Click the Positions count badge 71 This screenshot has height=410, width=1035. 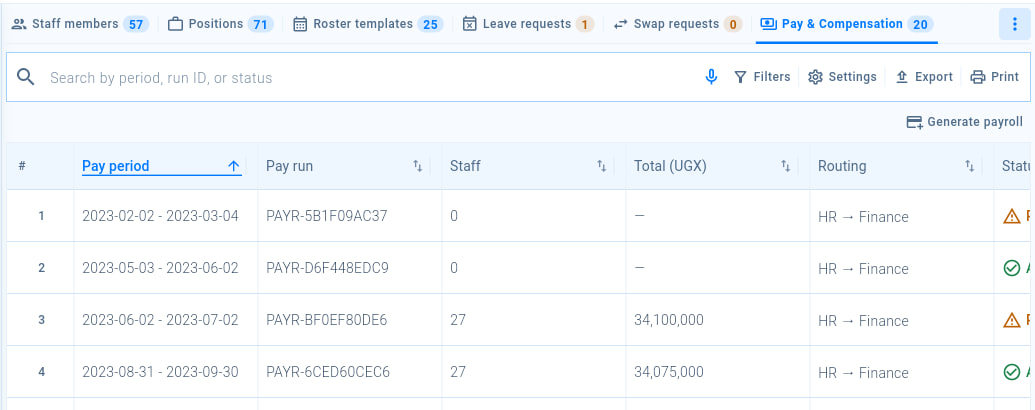tap(261, 24)
